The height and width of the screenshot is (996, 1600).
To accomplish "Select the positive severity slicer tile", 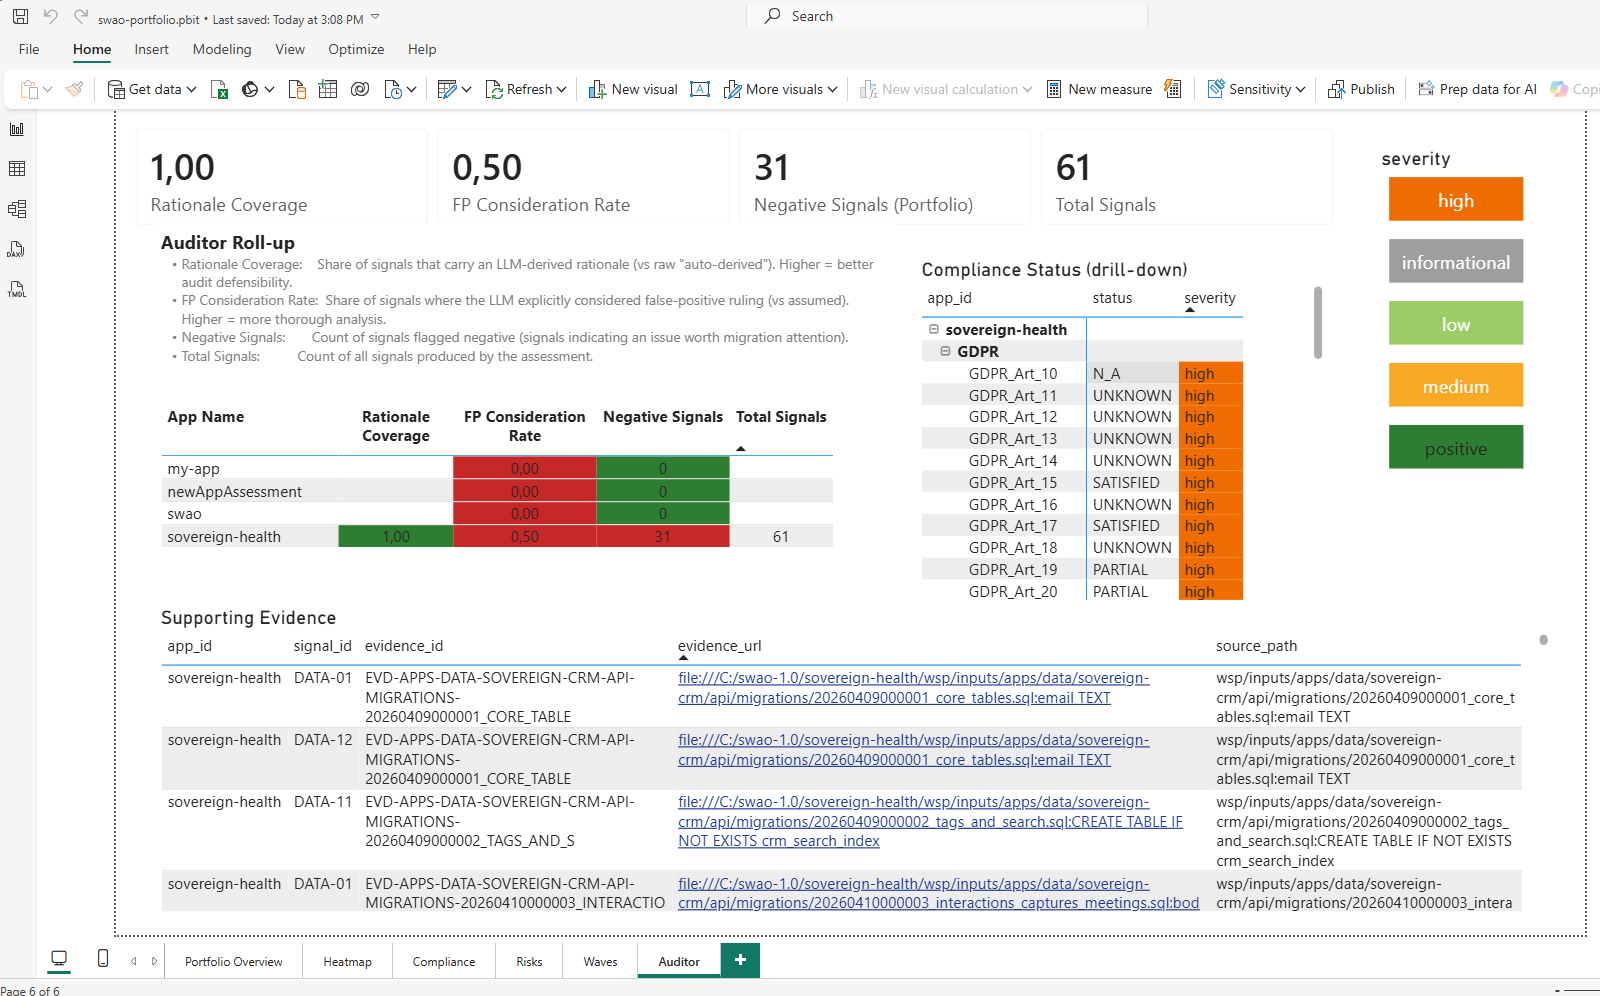I will (1456, 447).
